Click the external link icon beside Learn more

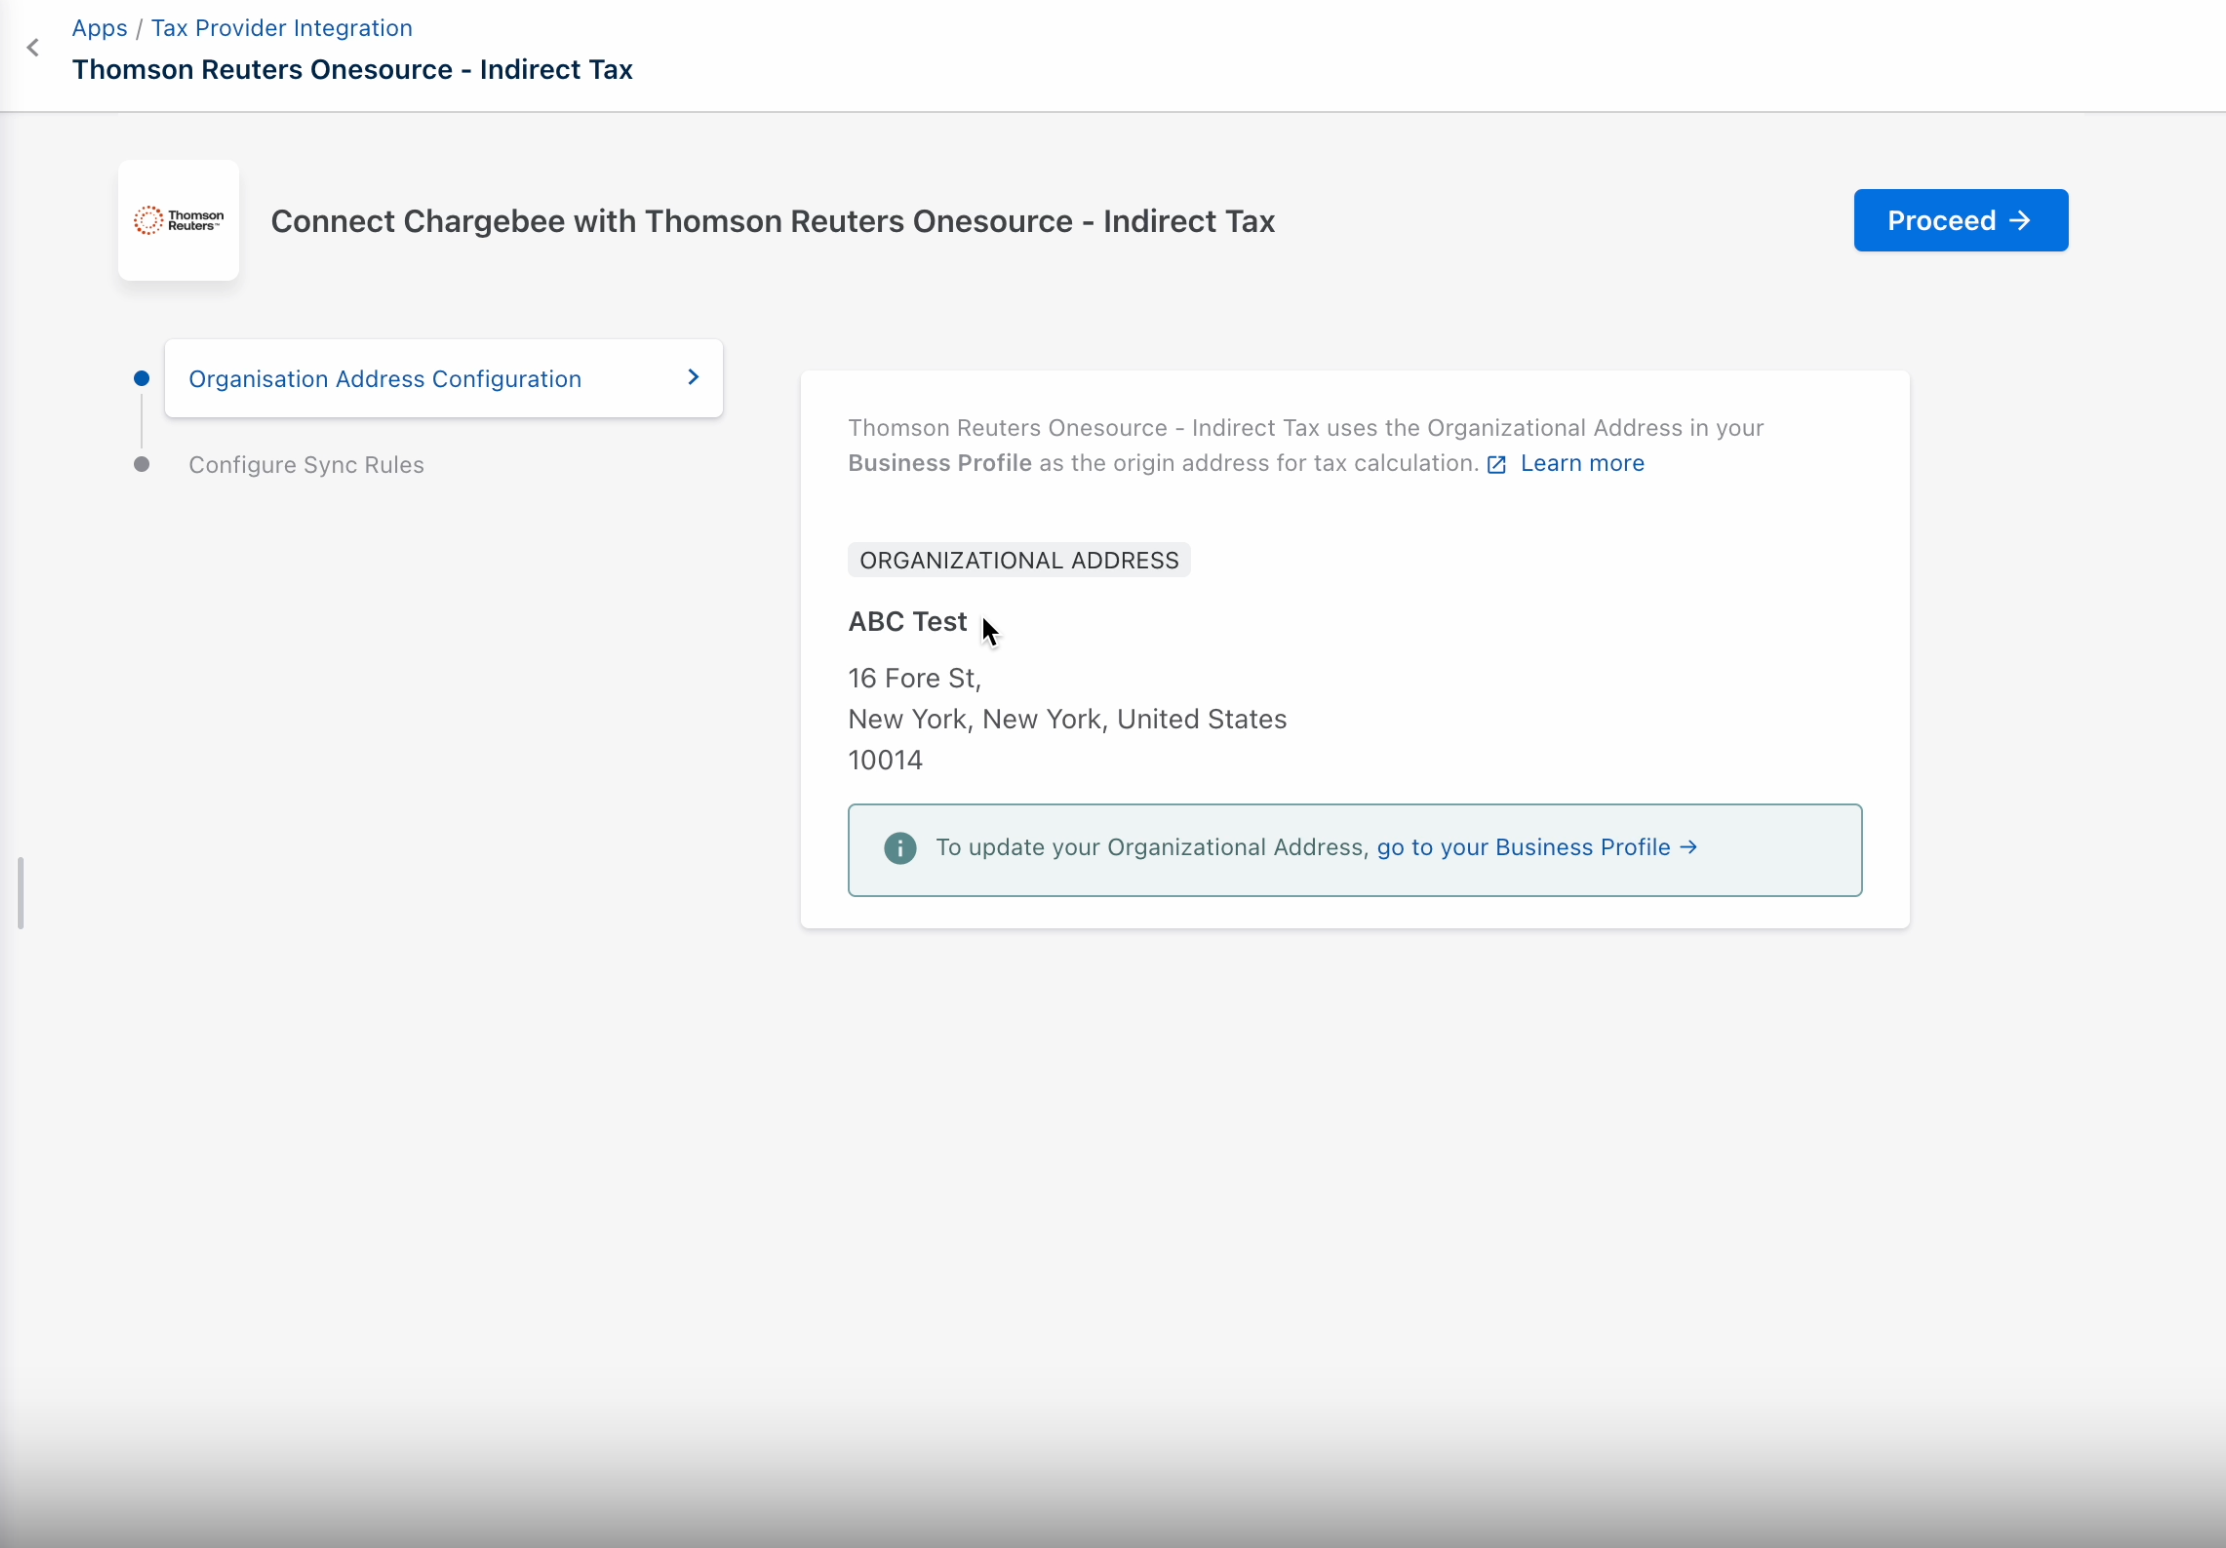coord(1496,465)
